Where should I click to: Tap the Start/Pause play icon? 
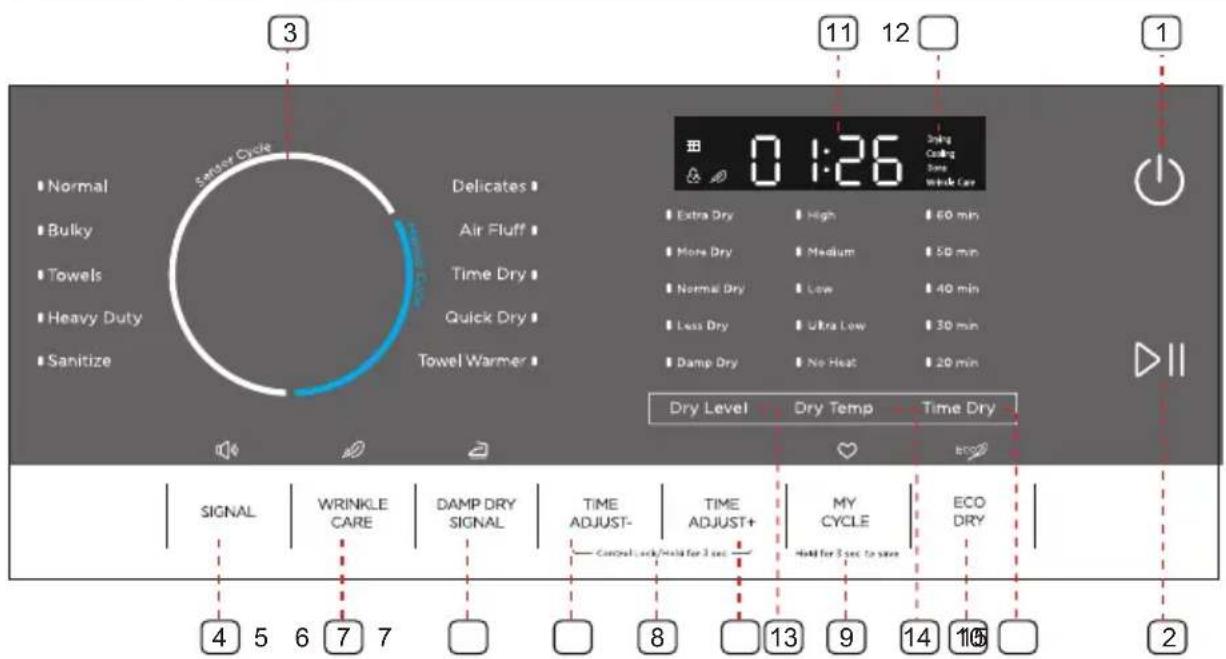(x=1160, y=362)
